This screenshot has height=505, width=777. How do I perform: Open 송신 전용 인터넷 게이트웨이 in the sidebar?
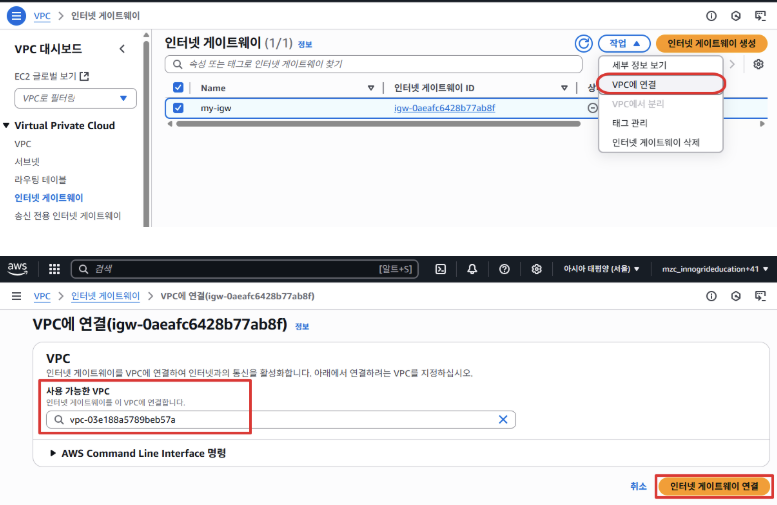[x=67, y=216]
